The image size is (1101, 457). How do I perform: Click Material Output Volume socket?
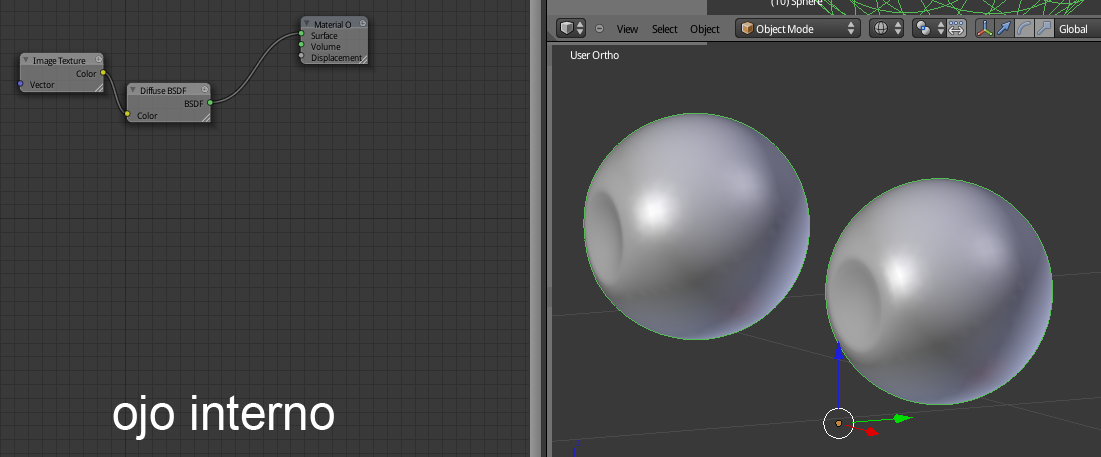tap(301, 44)
